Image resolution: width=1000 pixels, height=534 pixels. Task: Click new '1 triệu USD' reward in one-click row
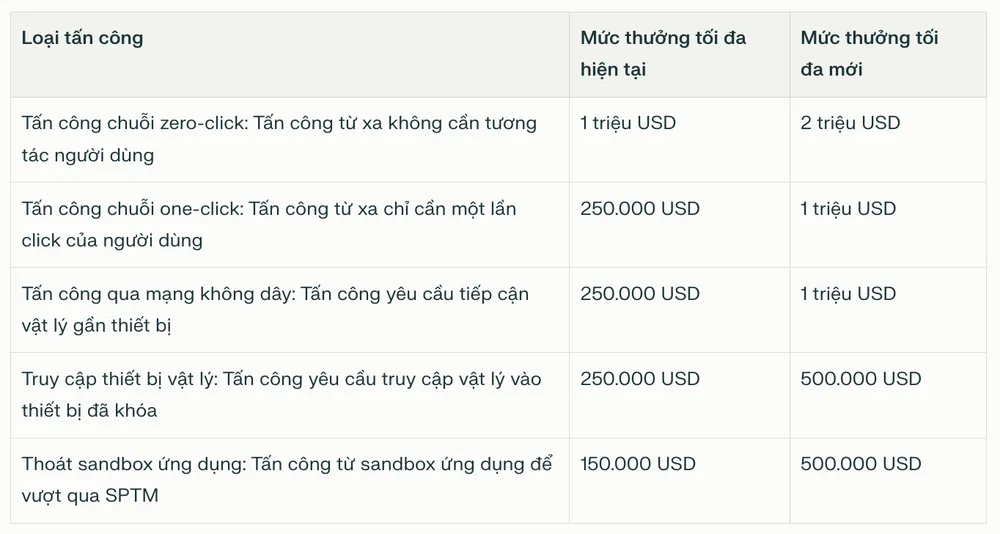(x=848, y=209)
